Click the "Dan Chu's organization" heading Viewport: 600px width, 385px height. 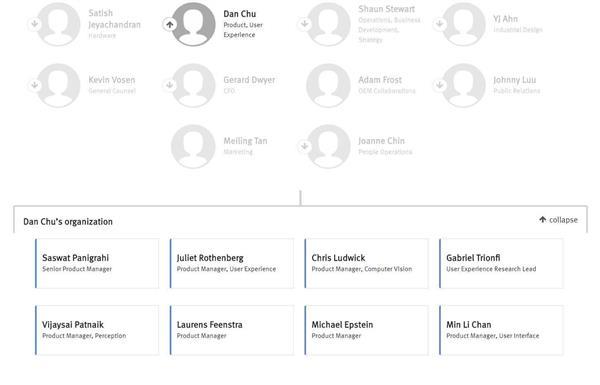[x=68, y=222]
